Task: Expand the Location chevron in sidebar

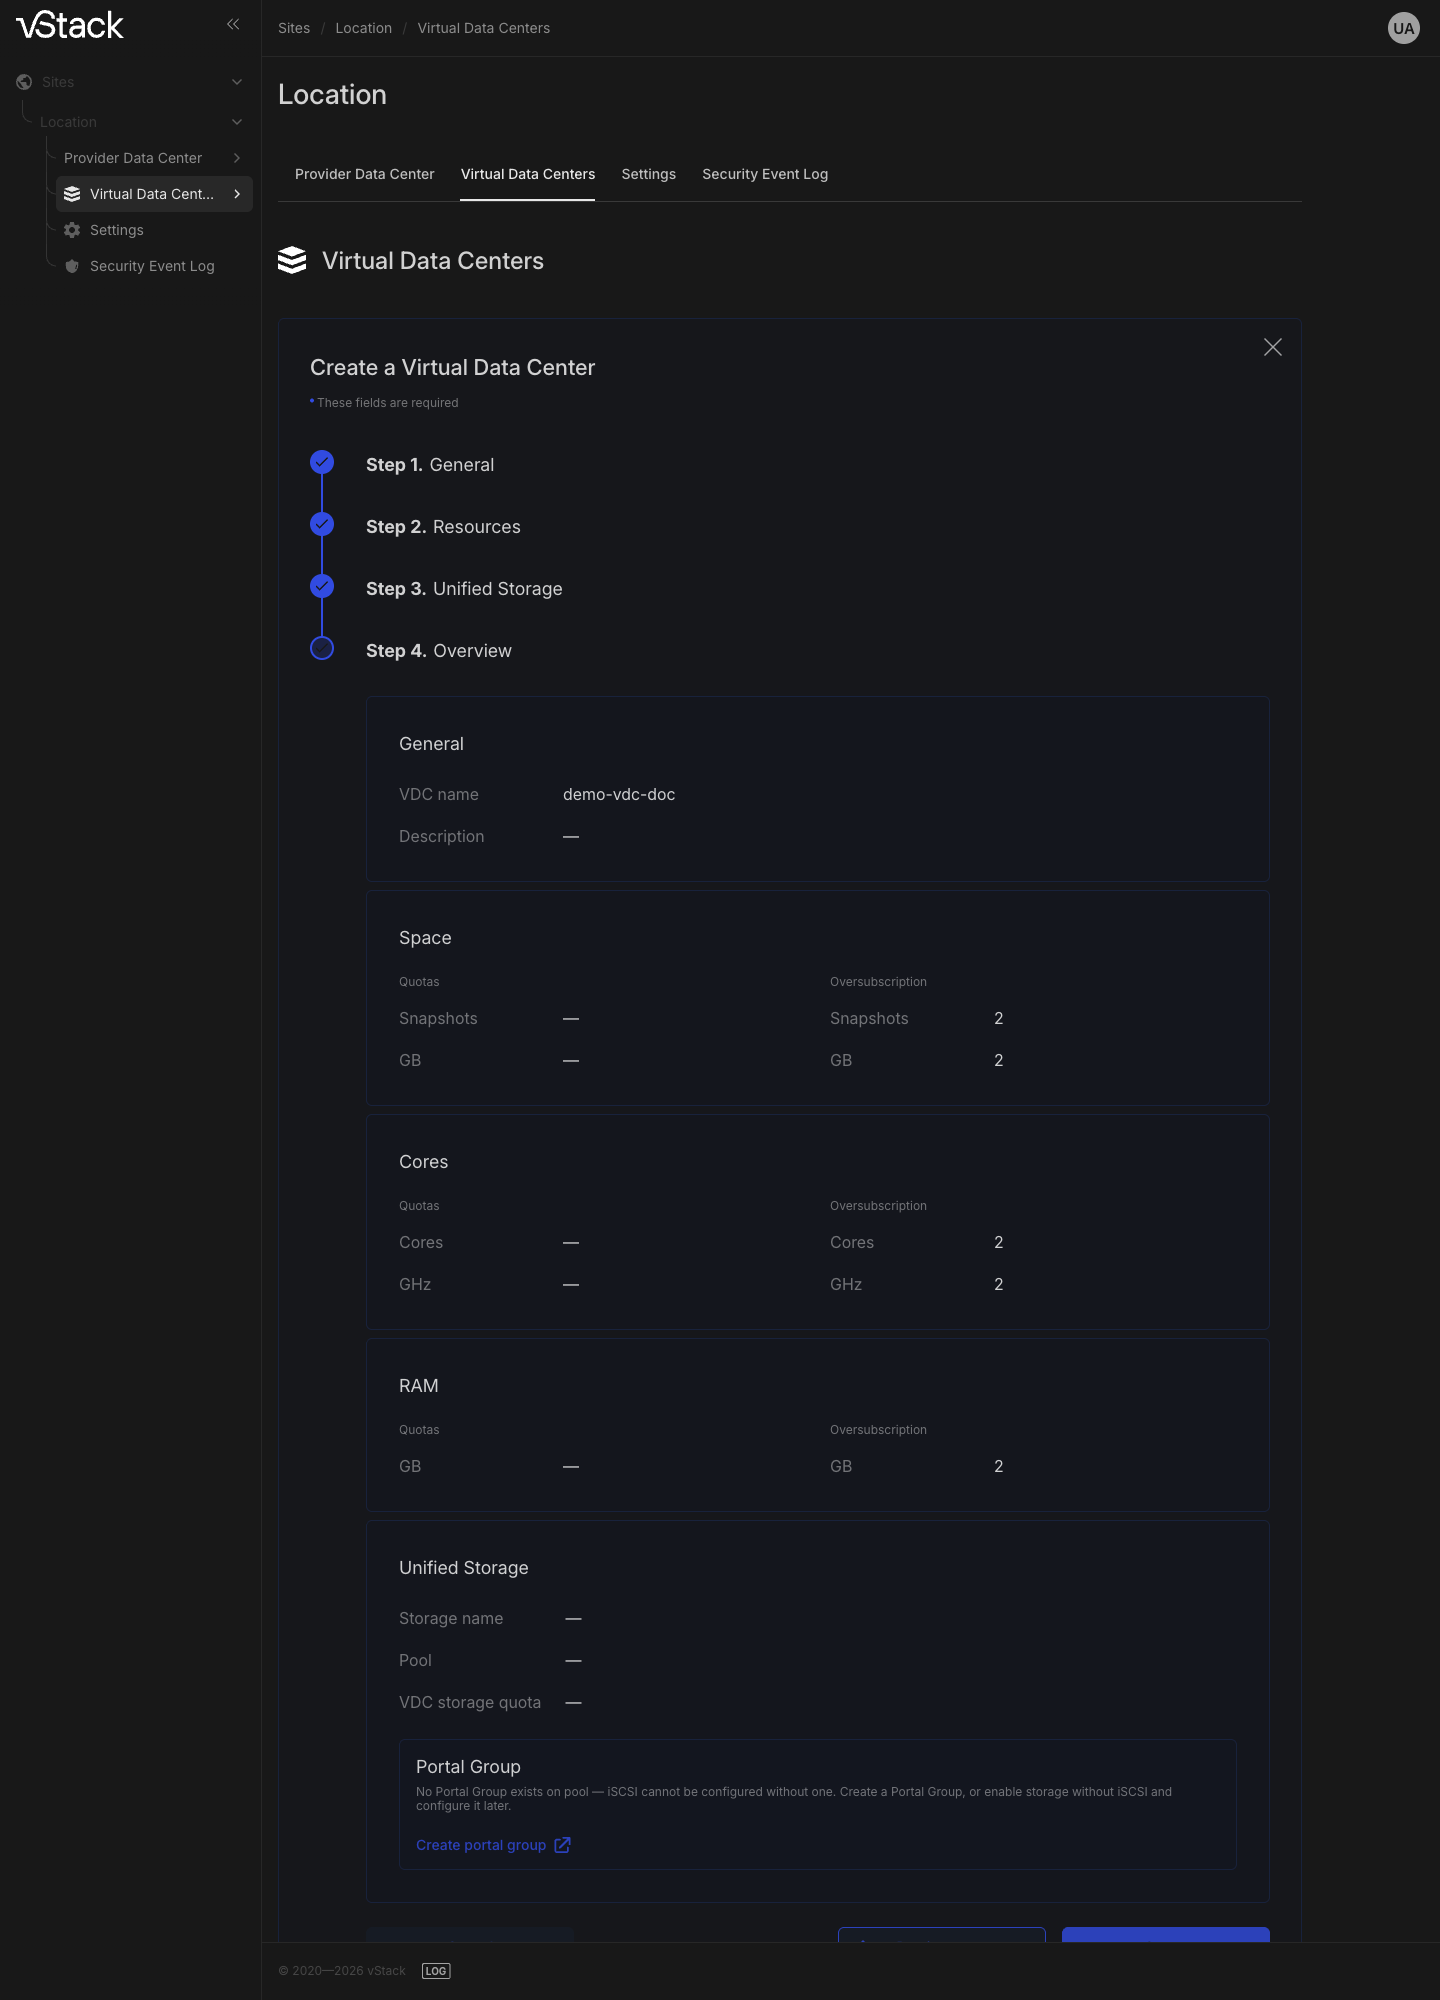Action: pos(237,122)
